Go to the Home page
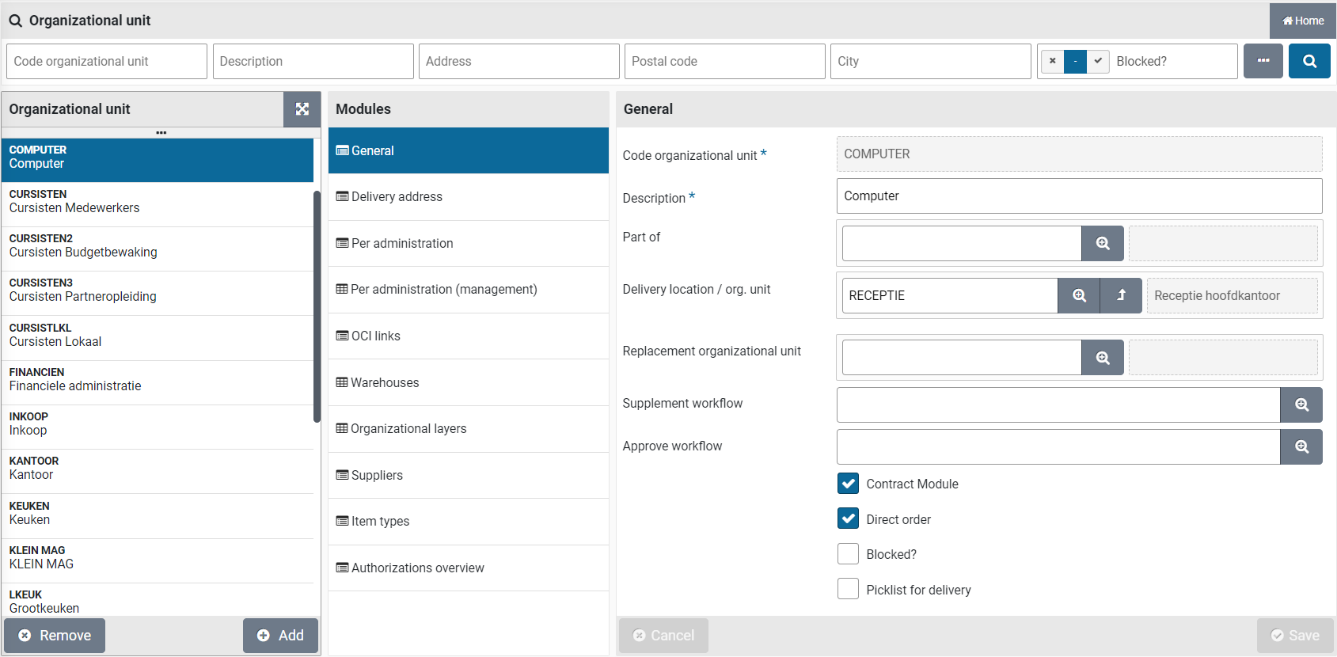1337x657 pixels. (x=1302, y=21)
